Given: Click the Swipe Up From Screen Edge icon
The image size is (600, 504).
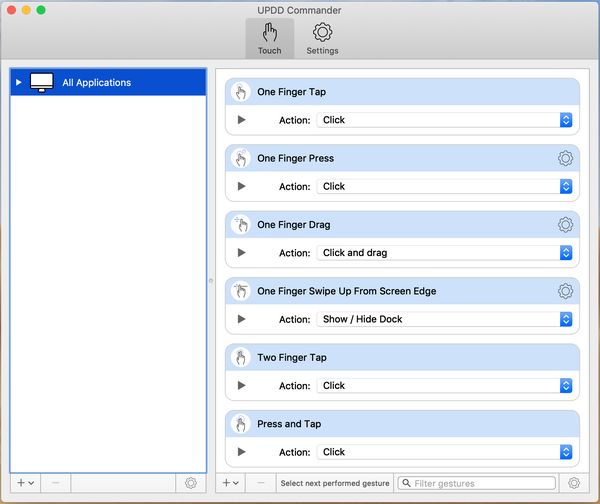Looking at the screenshot, I should coord(241,291).
